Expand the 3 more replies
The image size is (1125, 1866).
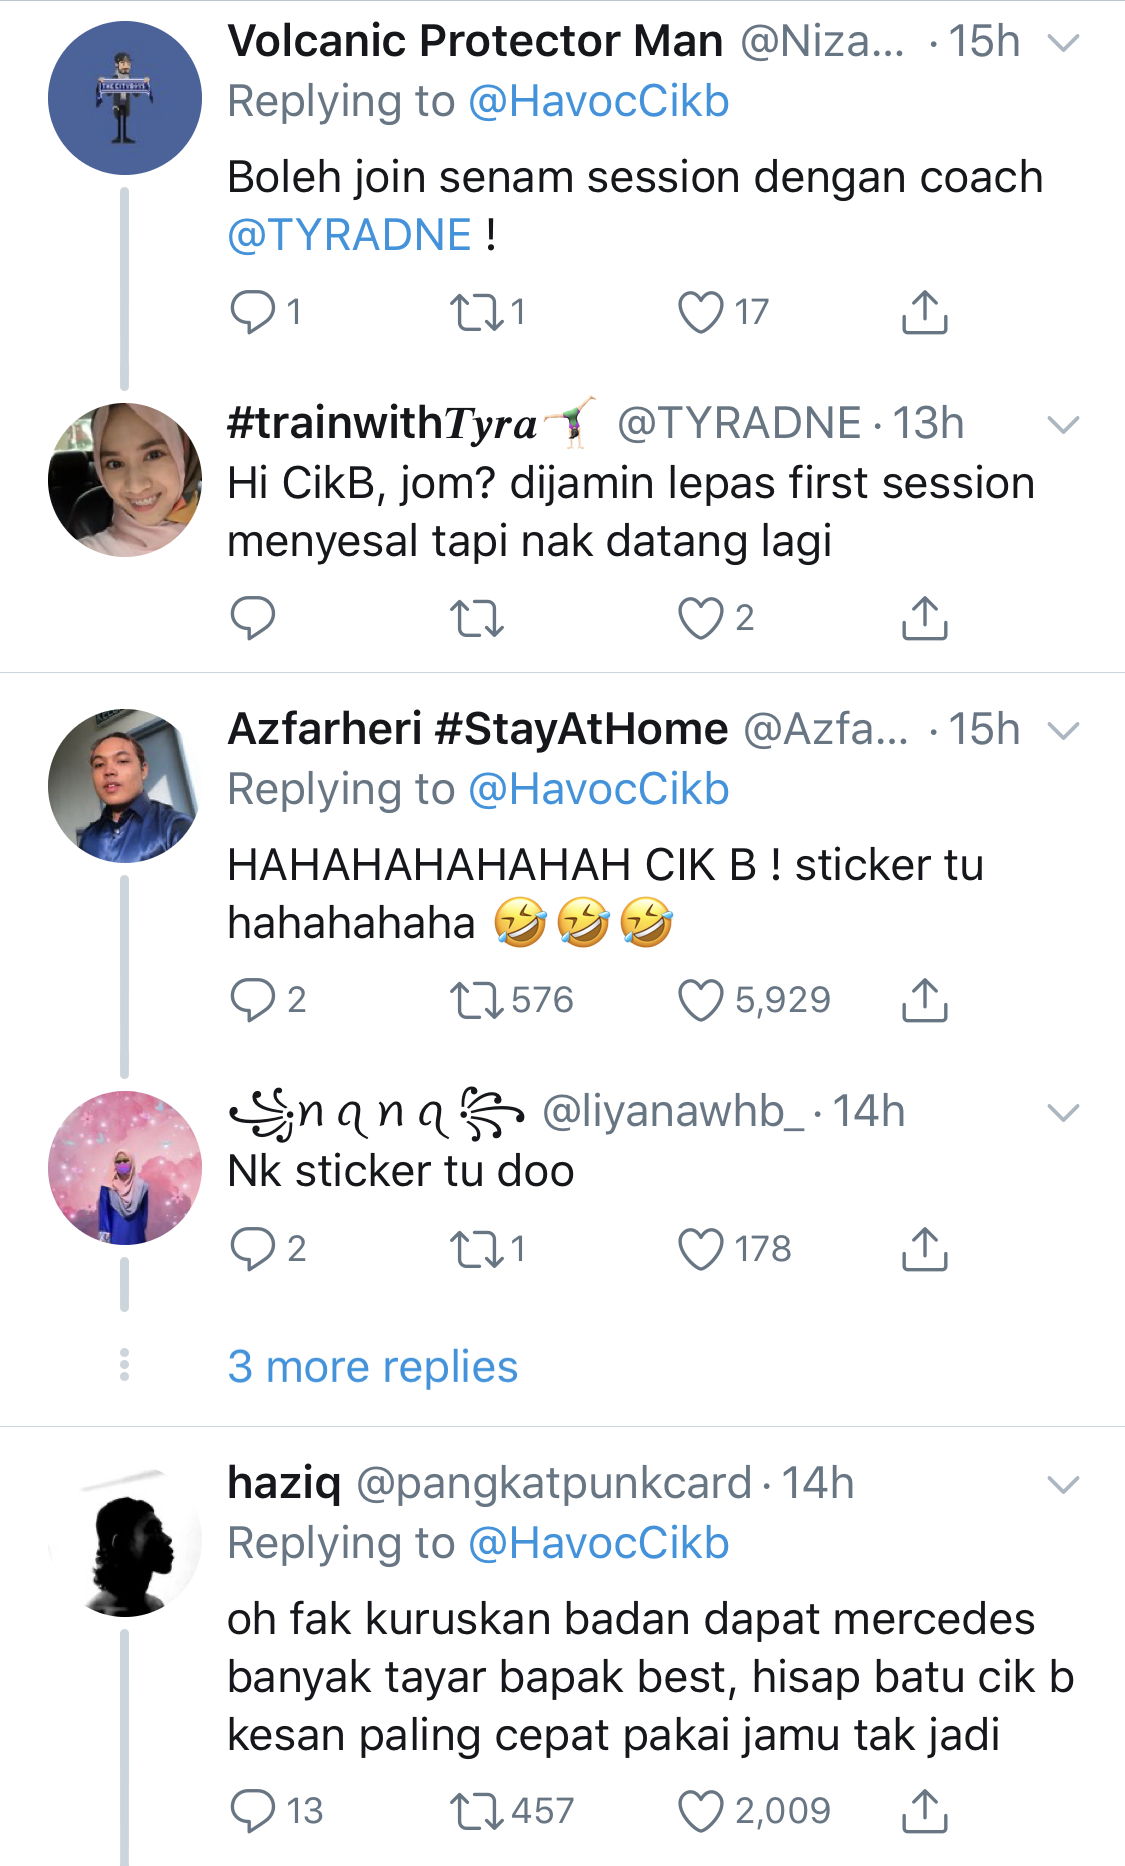372,1366
